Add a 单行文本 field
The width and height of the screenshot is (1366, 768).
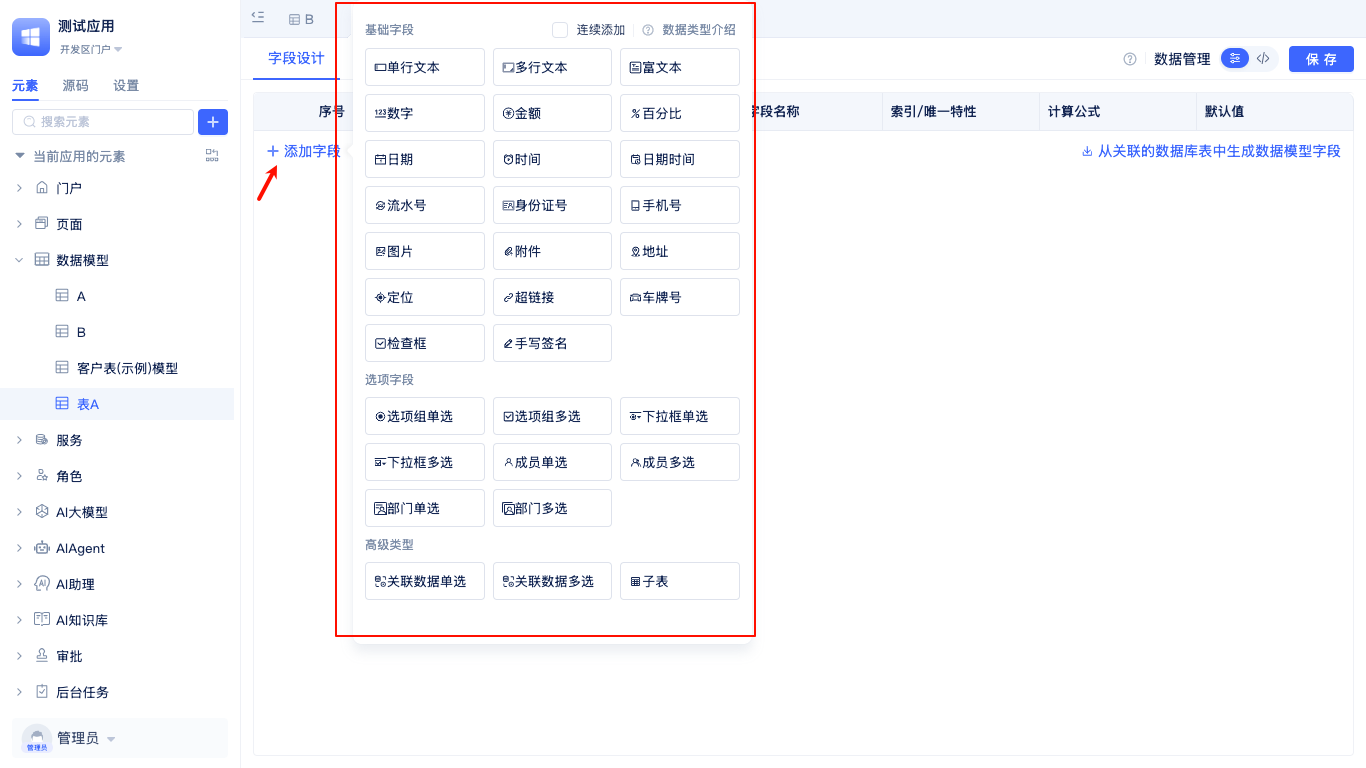tap(425, 67)
